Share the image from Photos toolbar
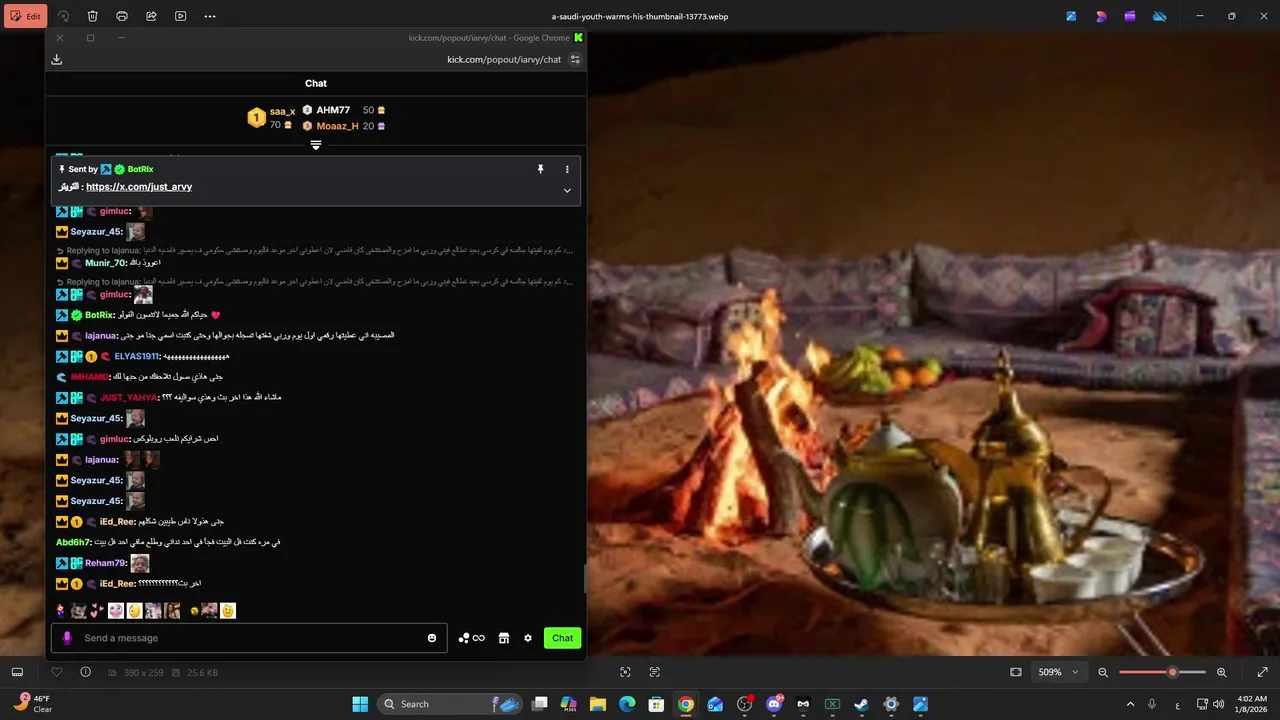Image resolution: width=1280 pixels, height=720 pixels. tap(151, 16)
